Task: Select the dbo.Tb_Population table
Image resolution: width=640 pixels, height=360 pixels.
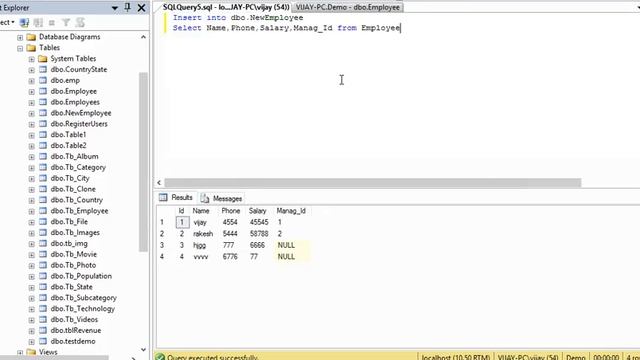Action: click(81, 276)
